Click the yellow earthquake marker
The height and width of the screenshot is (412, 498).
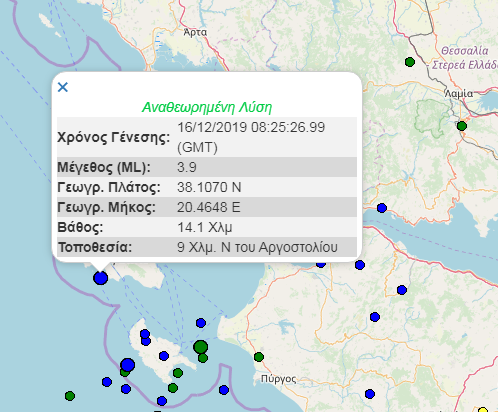pos(483,410)
